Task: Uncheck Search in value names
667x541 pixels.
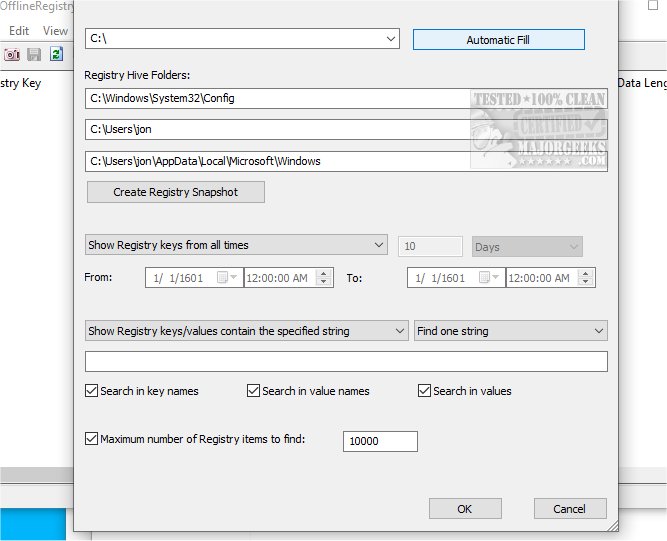Action: [x=254, y=391]
